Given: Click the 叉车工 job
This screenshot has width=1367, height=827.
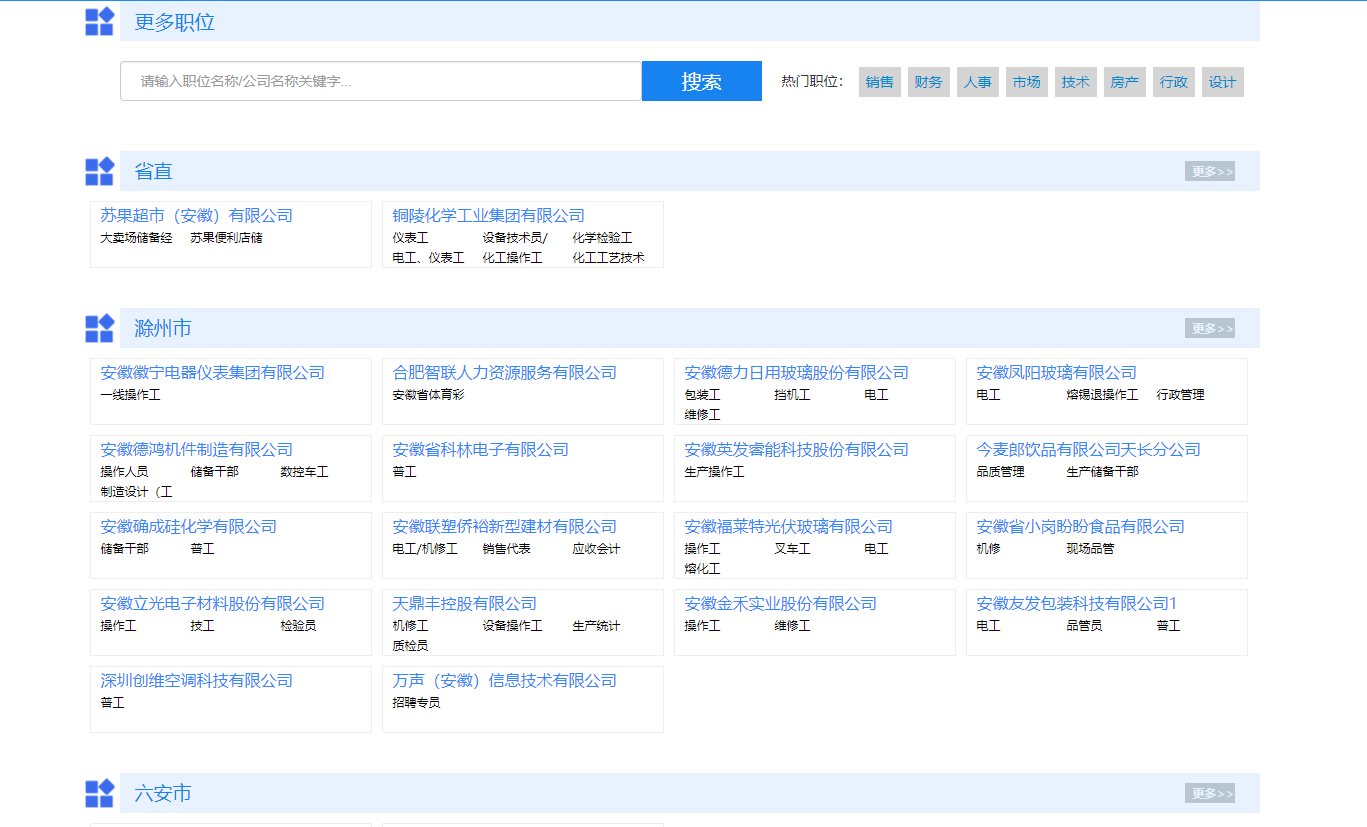Looking at the screenshot, I should click(792, 549).
